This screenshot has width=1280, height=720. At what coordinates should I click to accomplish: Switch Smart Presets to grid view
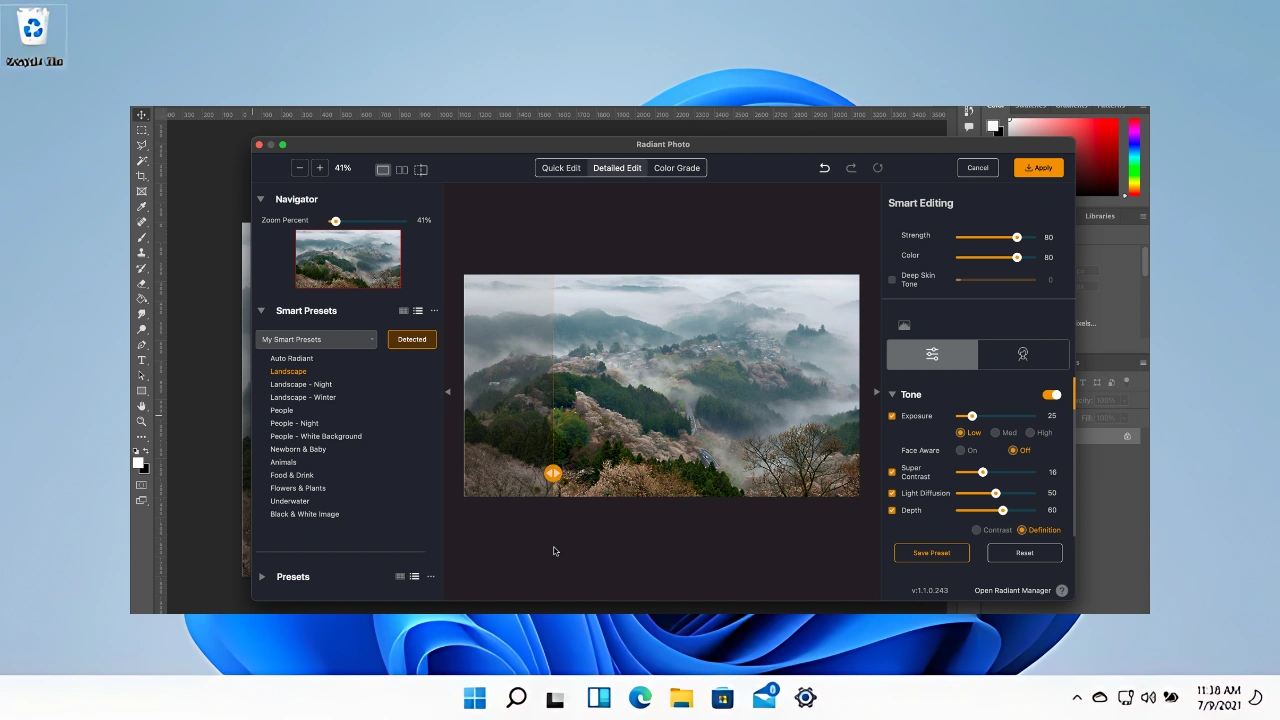(x=403, y=311)
